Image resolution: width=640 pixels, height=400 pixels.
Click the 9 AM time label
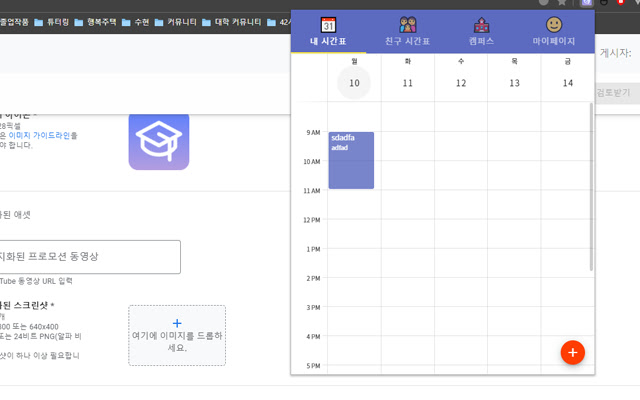coord(313,132)
